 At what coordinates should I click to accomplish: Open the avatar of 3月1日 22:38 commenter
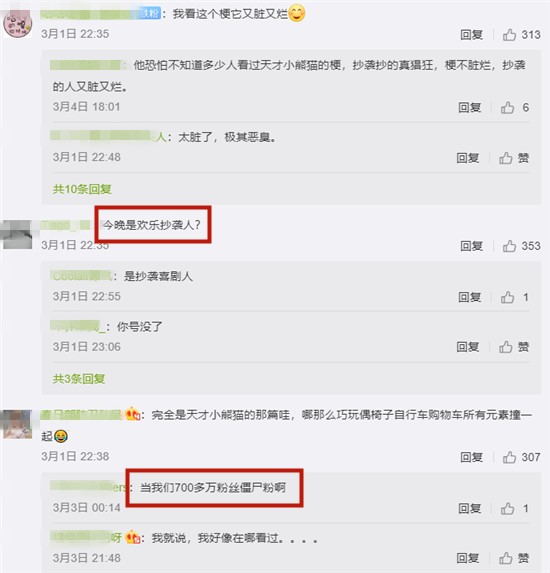pyautogui.click(x=18, y=424)
